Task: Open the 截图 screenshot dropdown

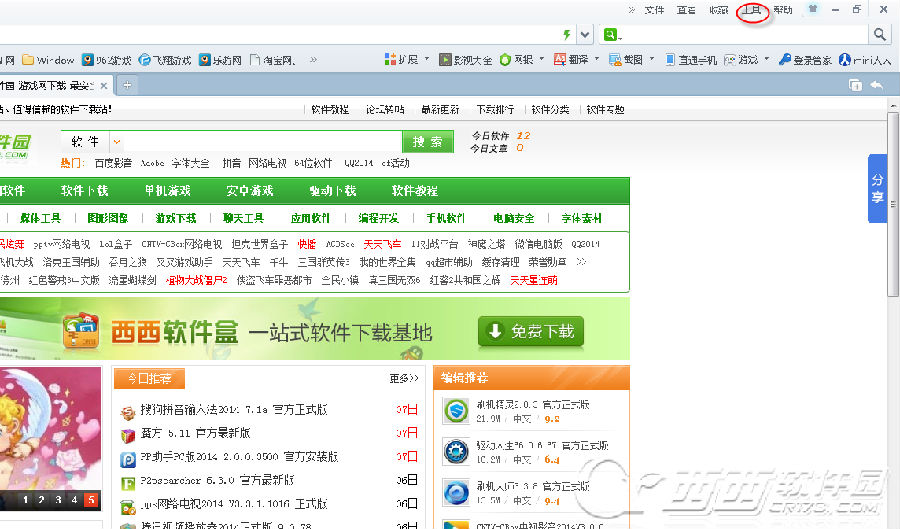Action: [x=631, y=60]
